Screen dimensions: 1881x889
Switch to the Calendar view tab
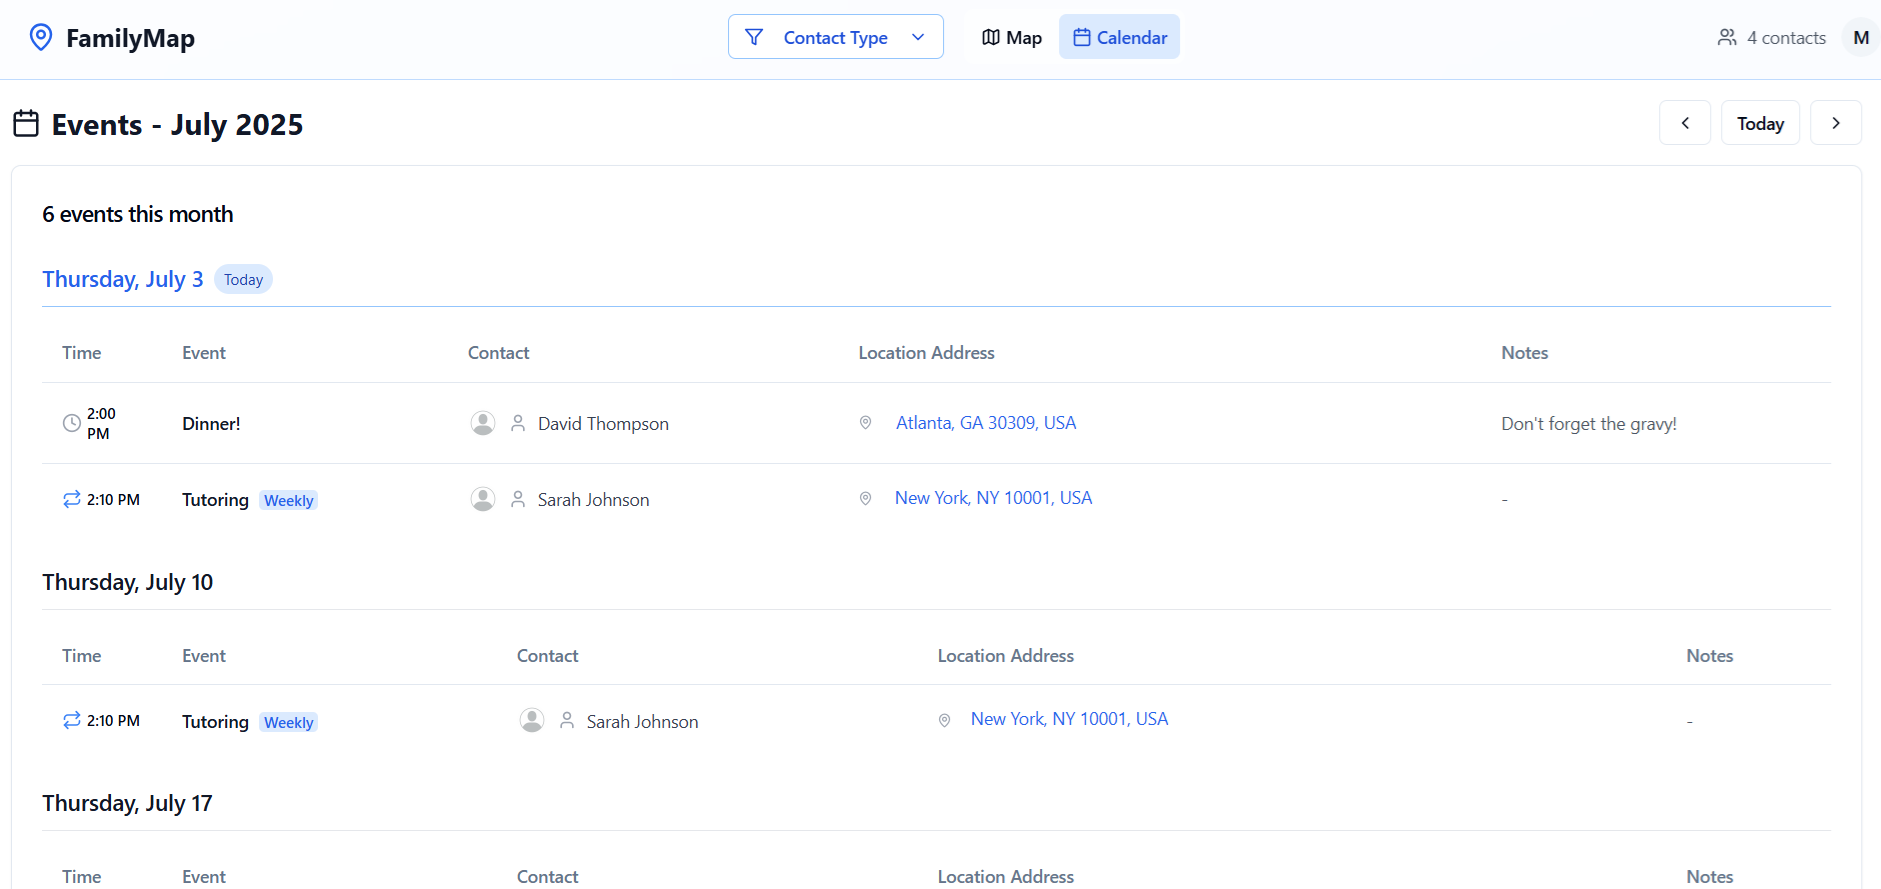pyautogui.click(x=1119, y=37)
